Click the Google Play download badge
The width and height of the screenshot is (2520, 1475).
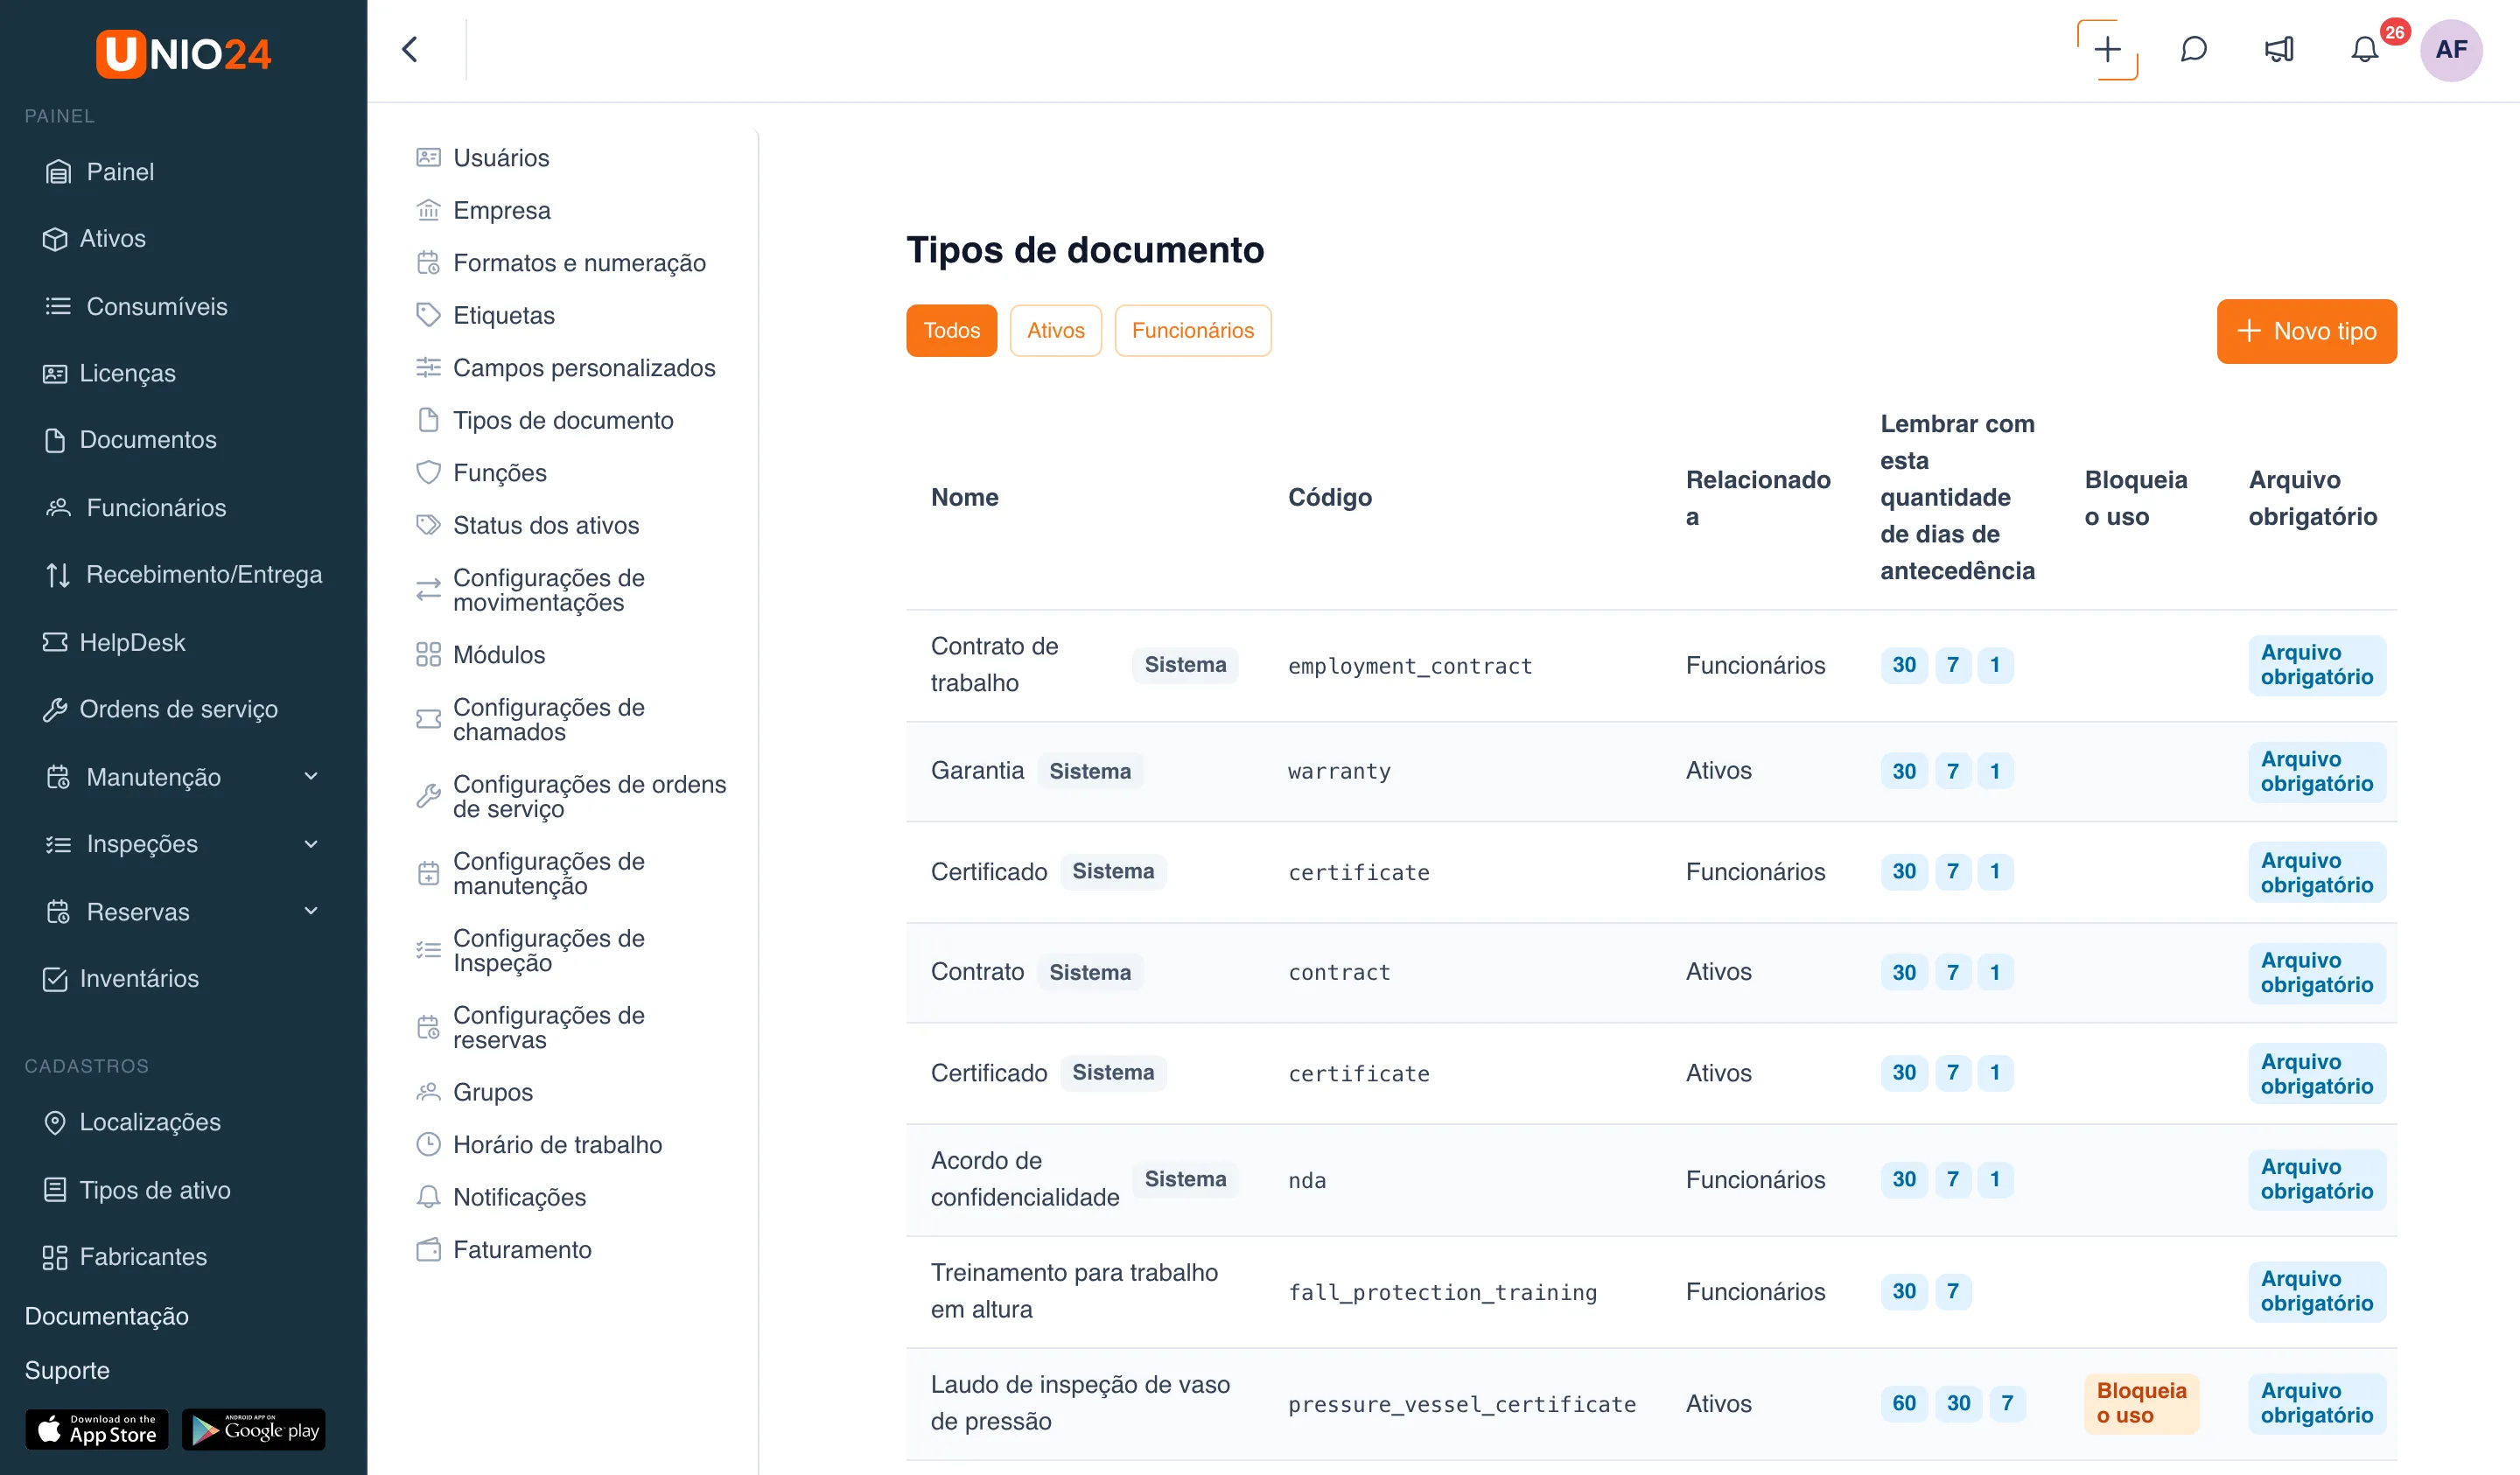tap(254, 1429)
